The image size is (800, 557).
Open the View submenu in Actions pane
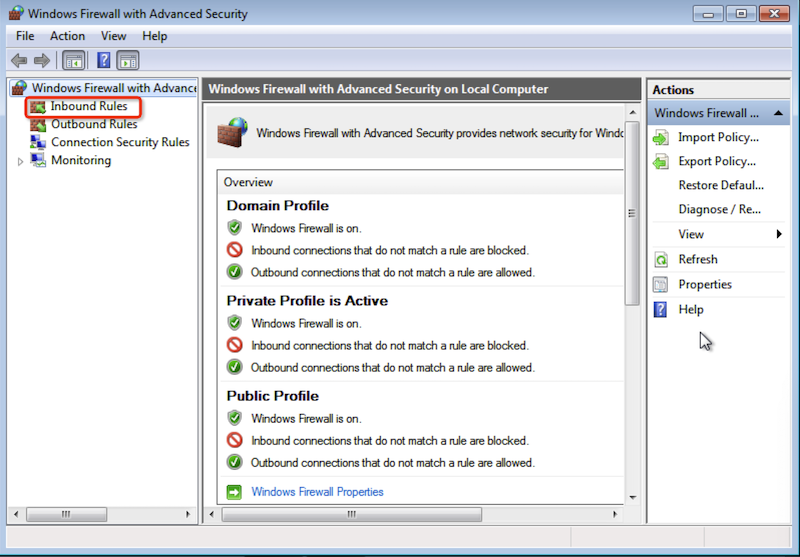[718, 234]
